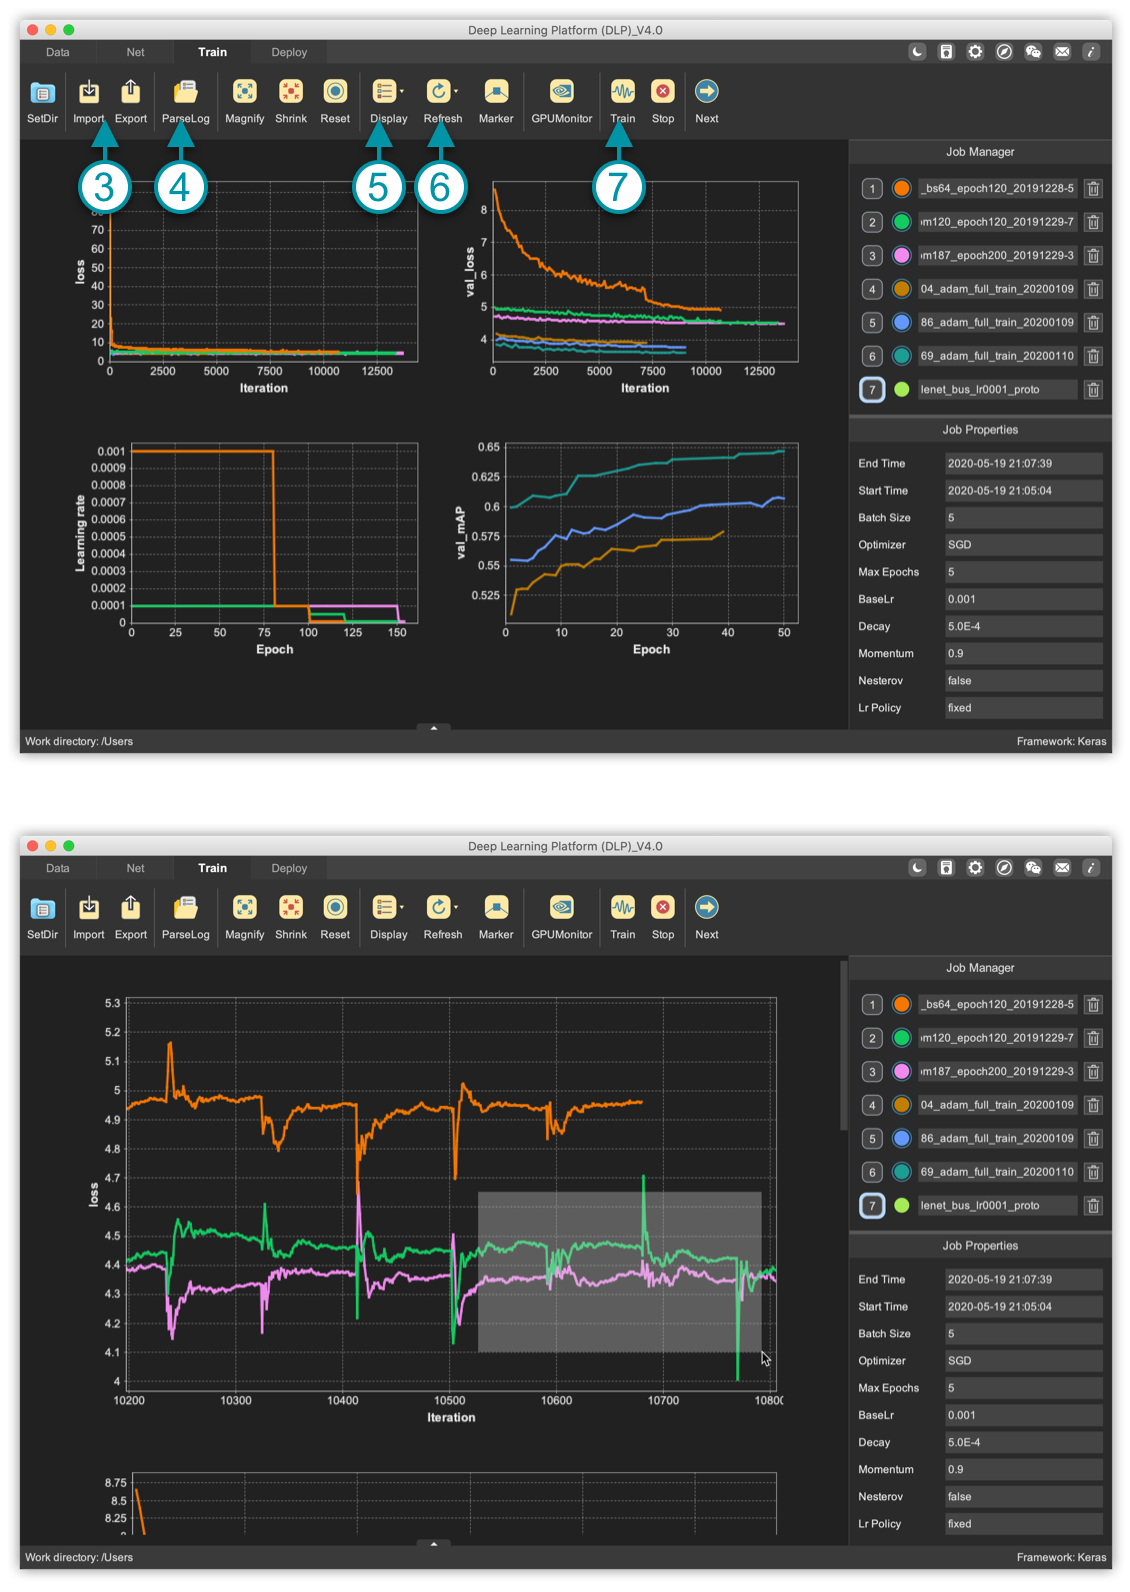This screenshot has height=1592, width=1130.
Task: Click SetDir button in the lower window toolbar
Action: tap(42, 909)
